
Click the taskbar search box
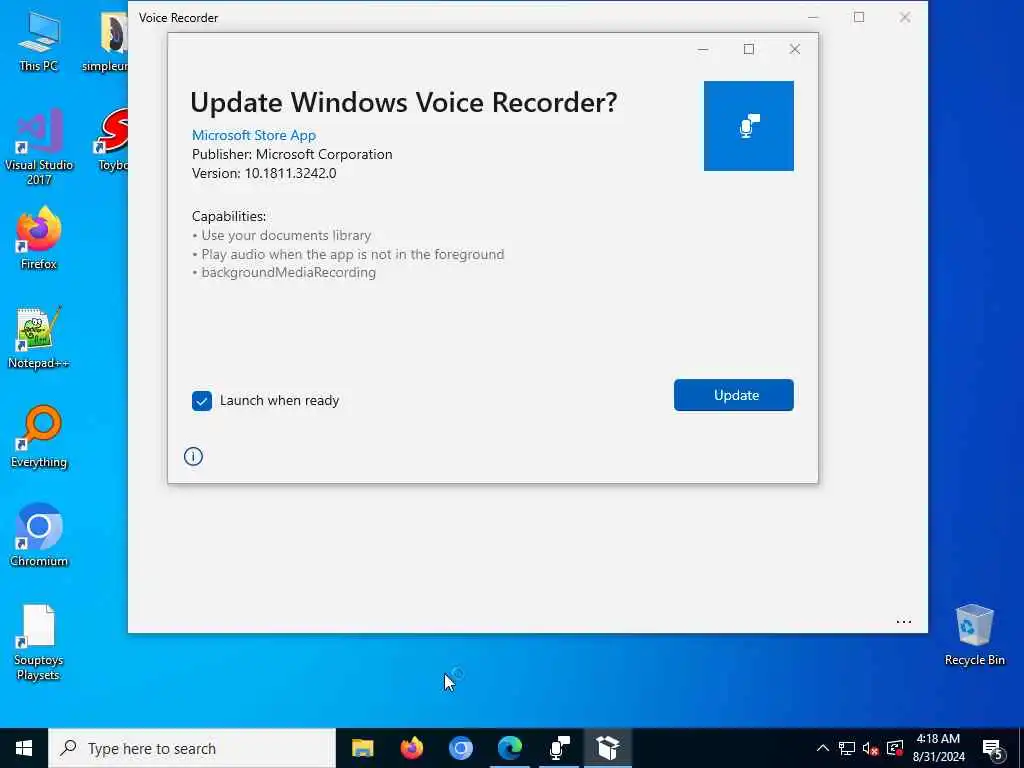[x=192, y=748]
